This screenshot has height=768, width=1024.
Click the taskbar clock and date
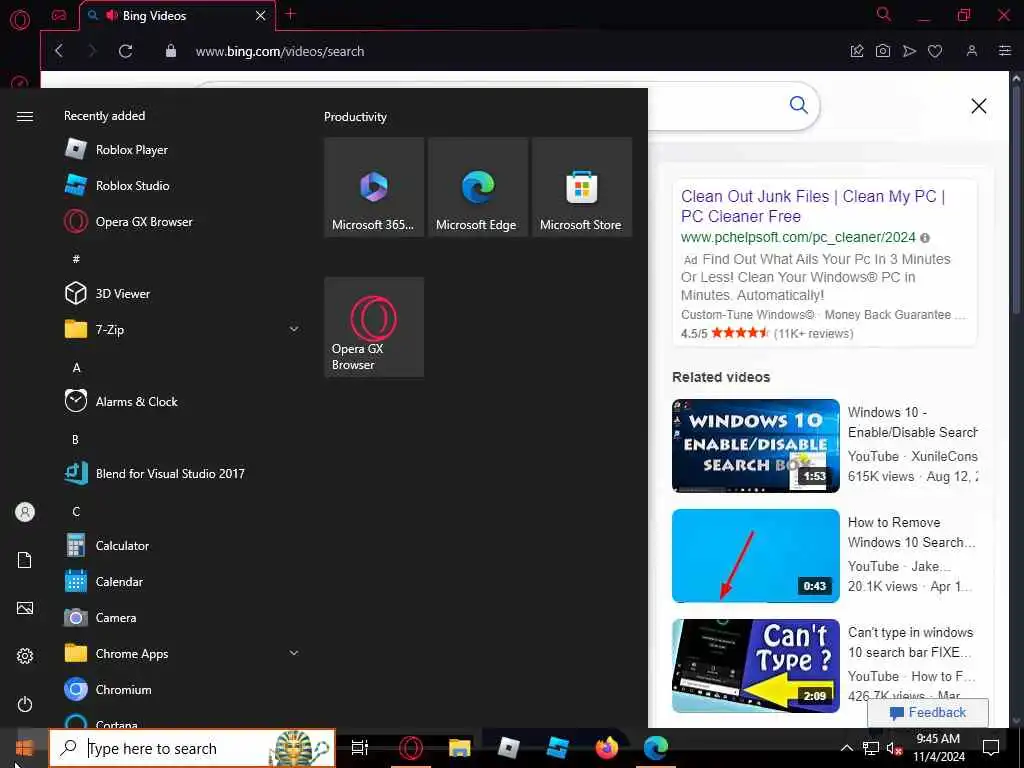(x=938, y=748)
